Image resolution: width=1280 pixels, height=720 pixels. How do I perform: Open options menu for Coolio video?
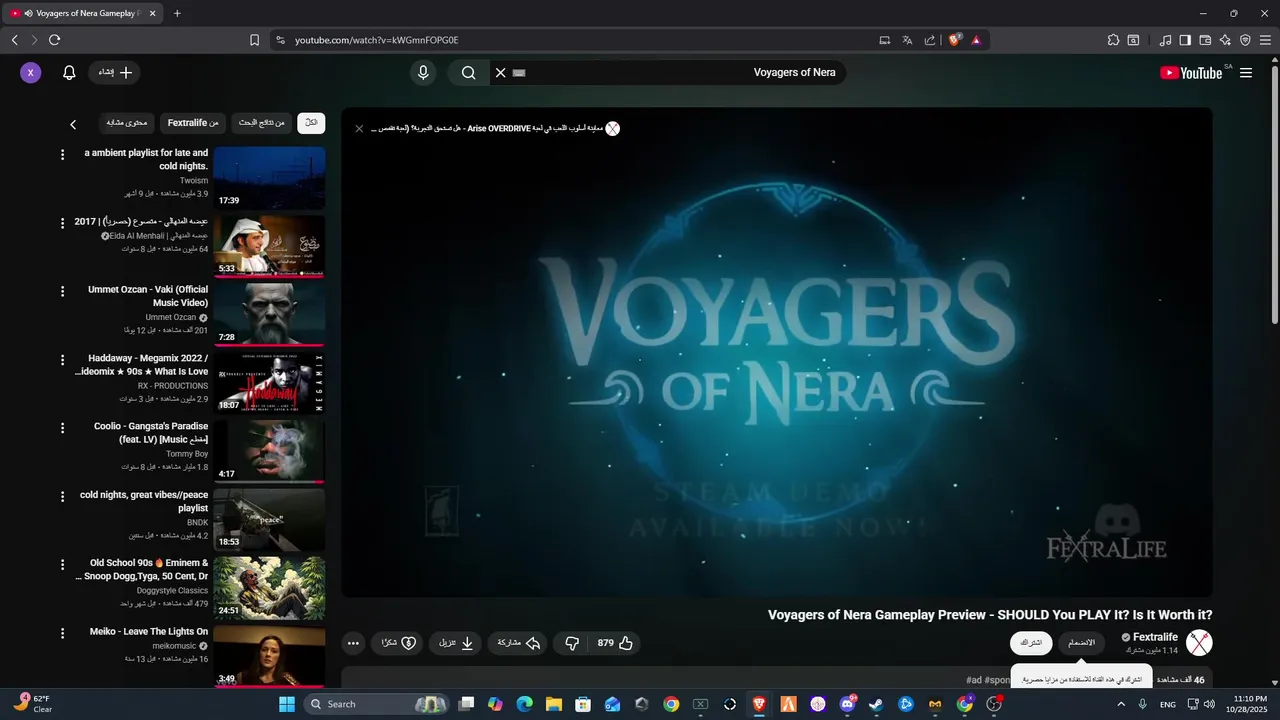[62, 428]
